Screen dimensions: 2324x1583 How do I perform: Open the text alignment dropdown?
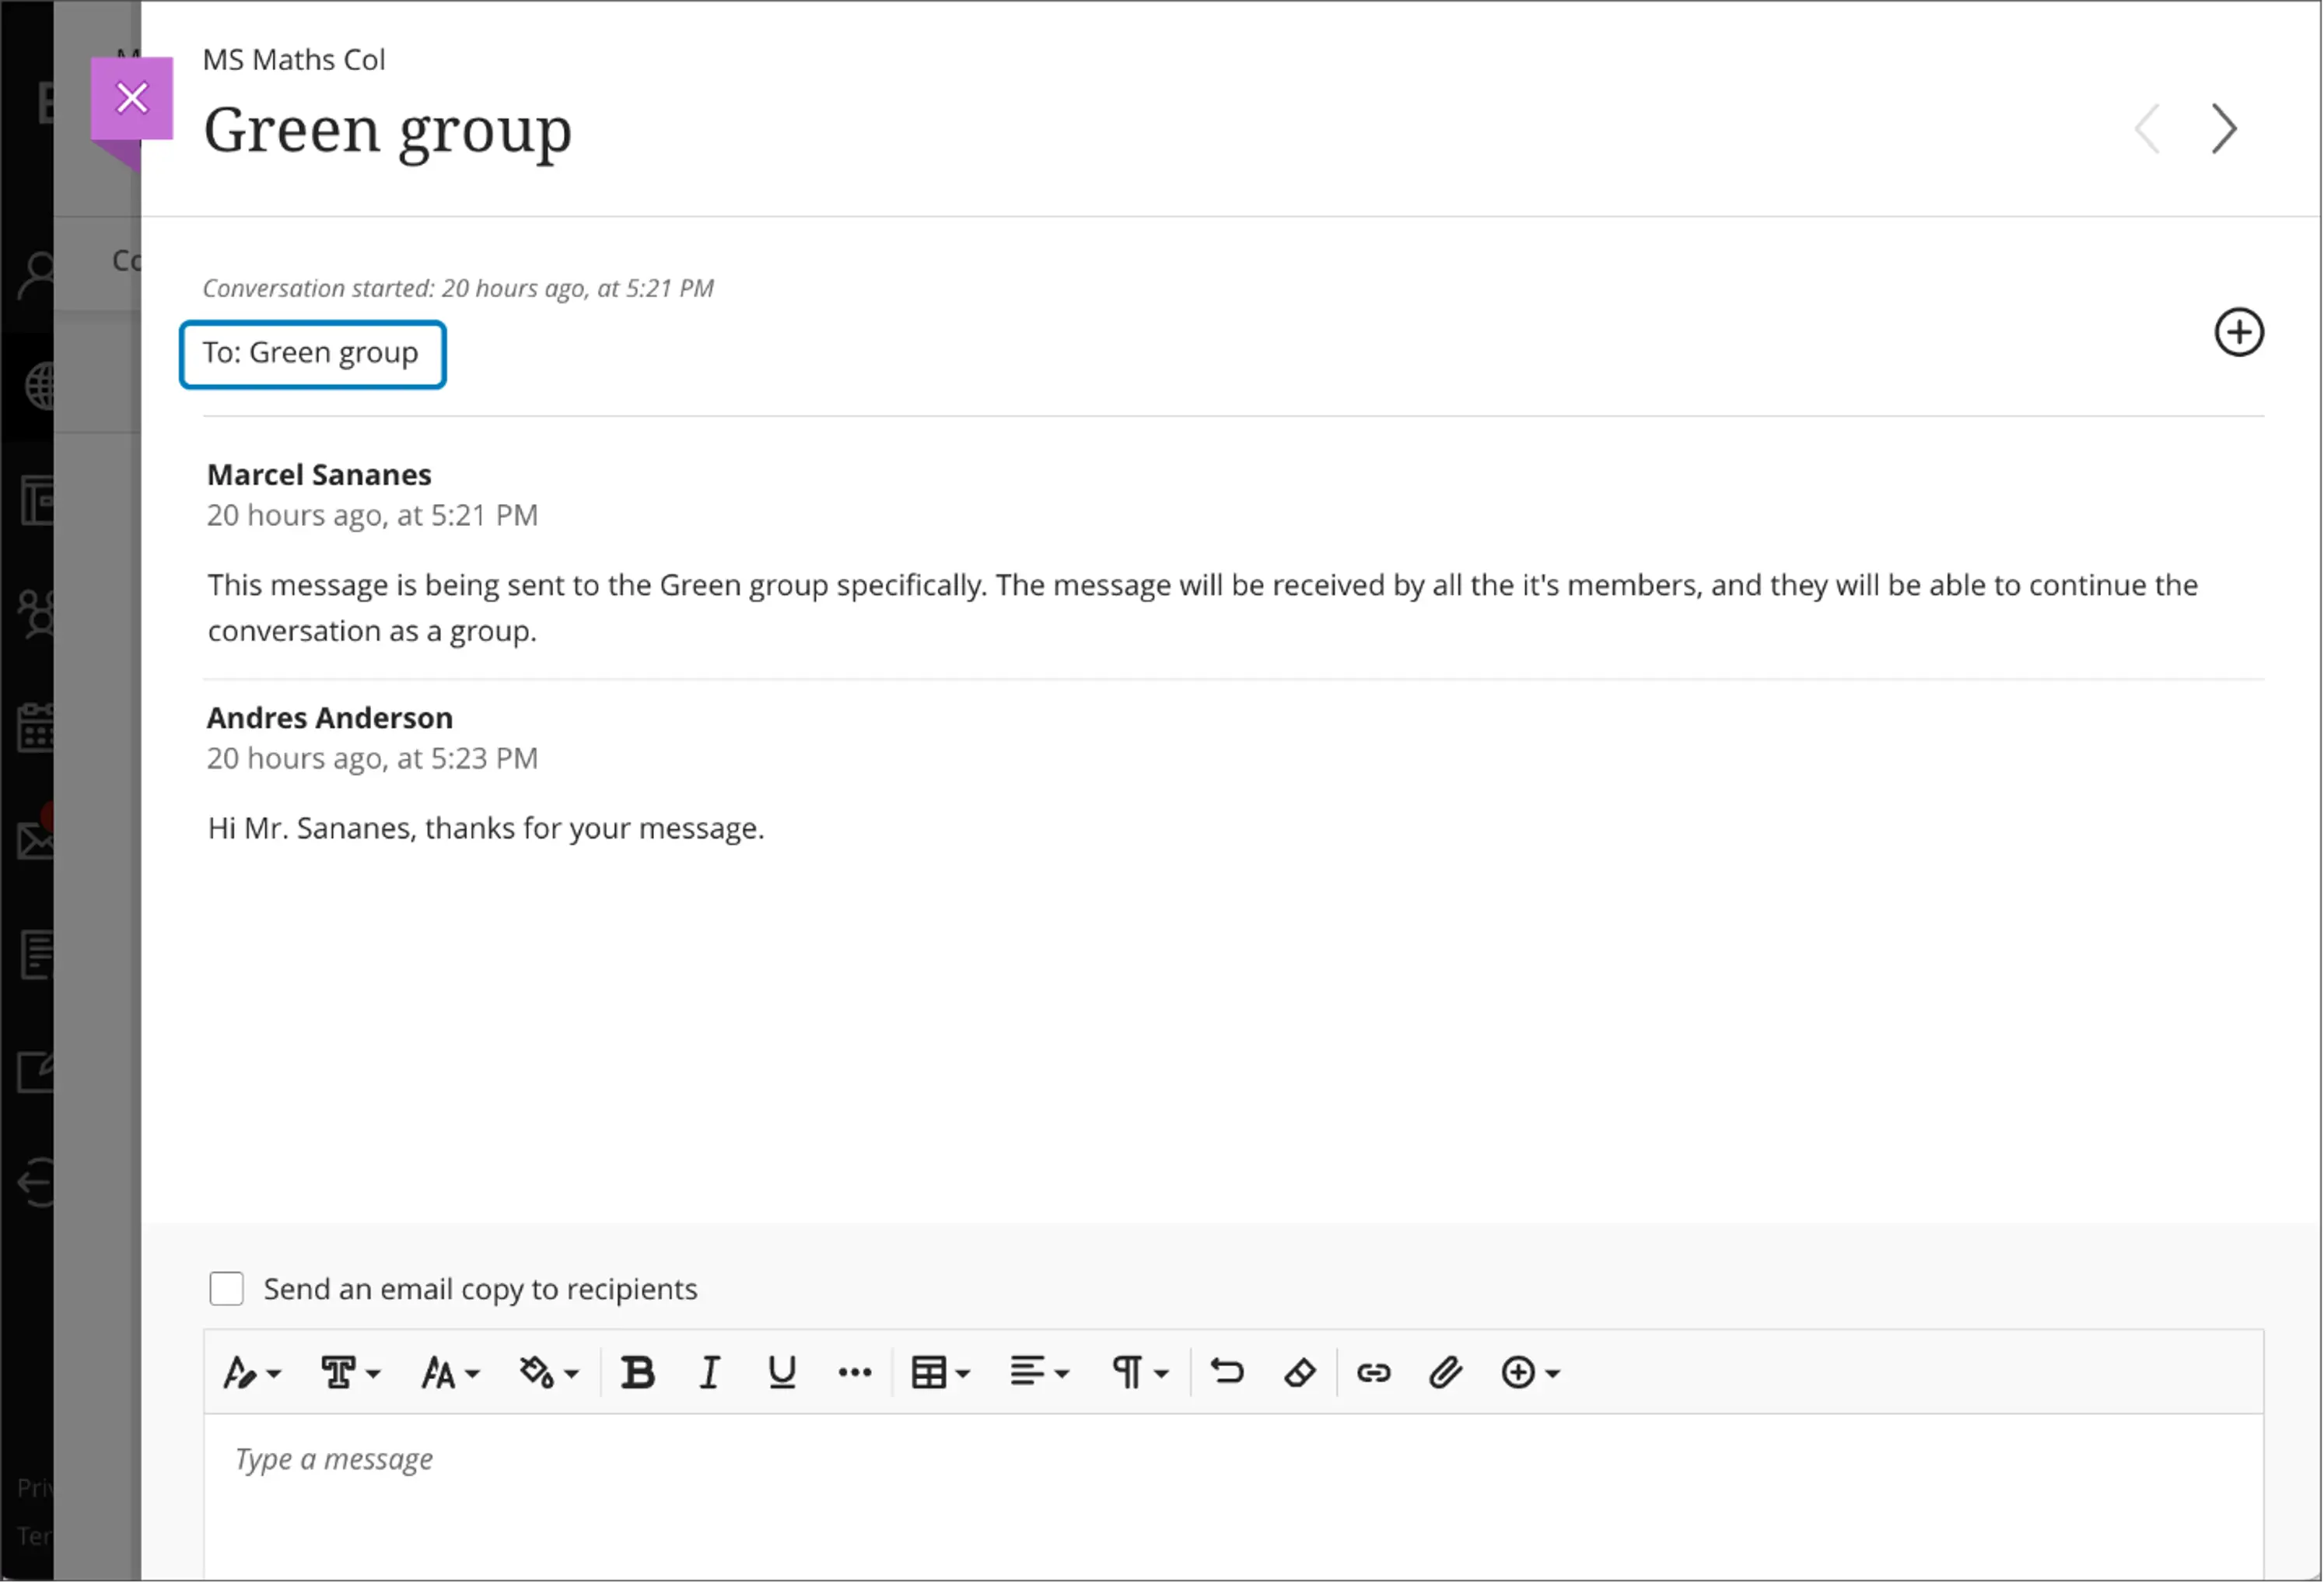click(1039, 1373)
